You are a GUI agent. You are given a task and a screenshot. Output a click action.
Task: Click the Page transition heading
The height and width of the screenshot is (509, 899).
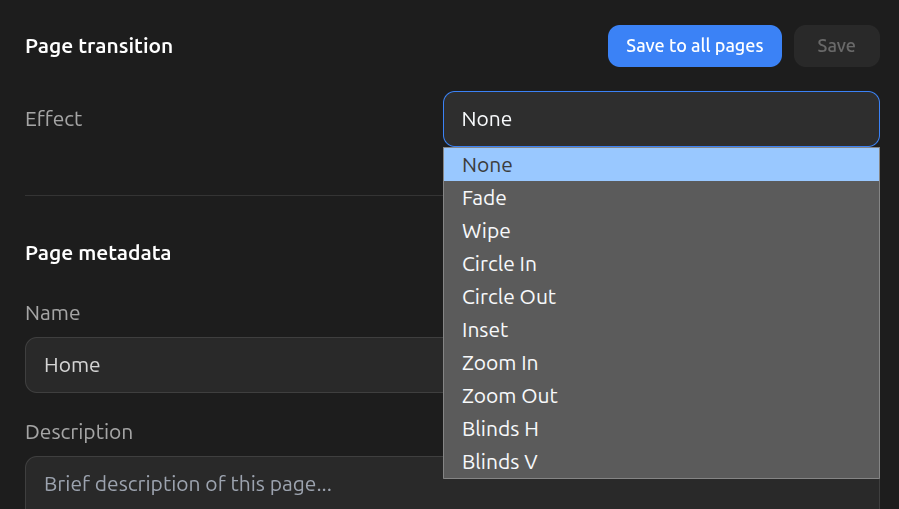(x=99, y=46)
